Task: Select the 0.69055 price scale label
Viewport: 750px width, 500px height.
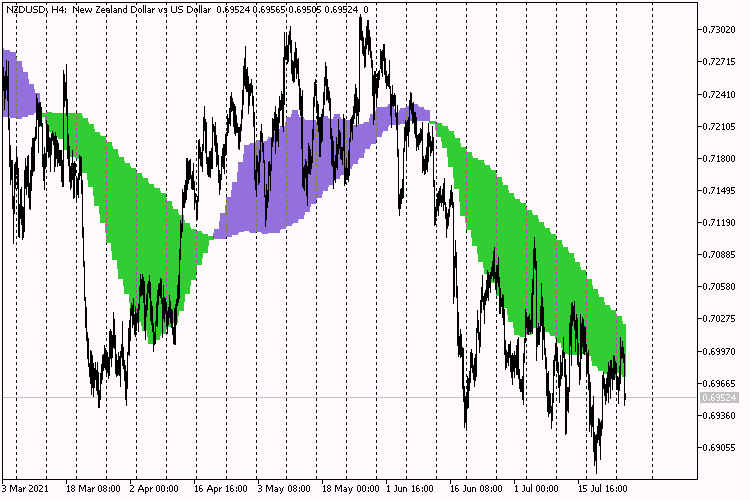Action: pyautogui.click(x=719, y=447)
